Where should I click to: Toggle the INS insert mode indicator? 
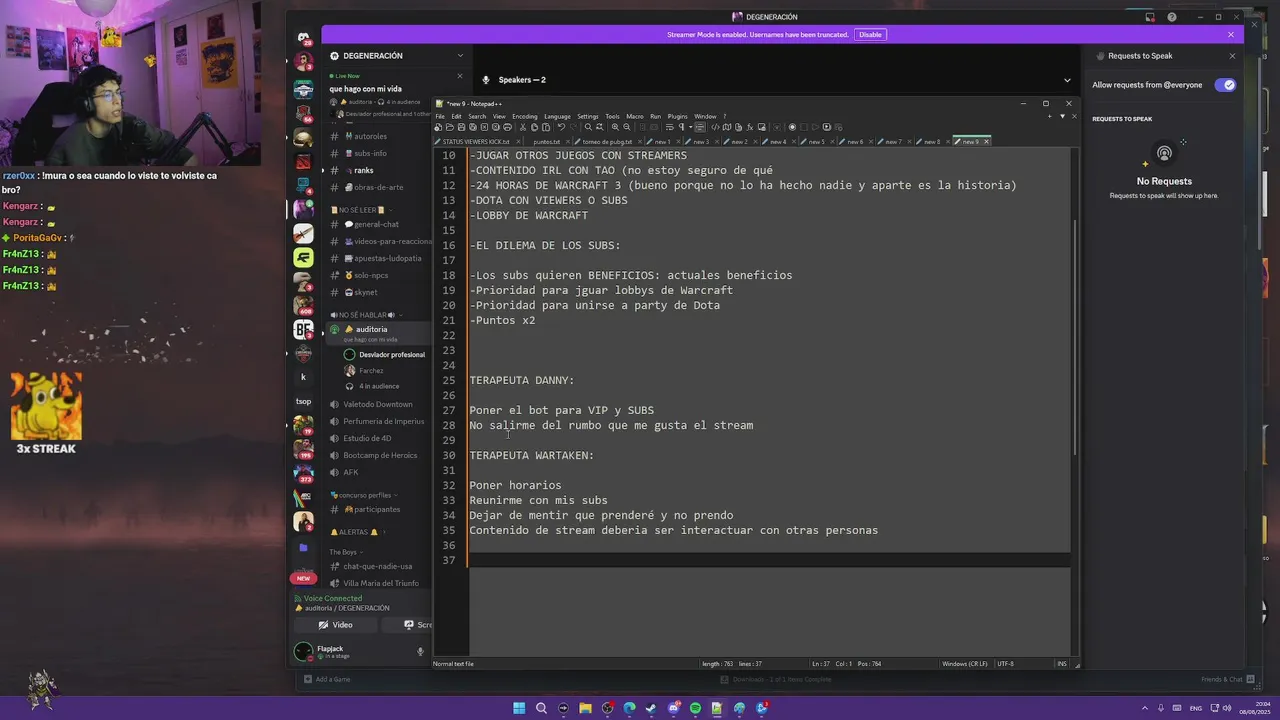[1062, 664]
